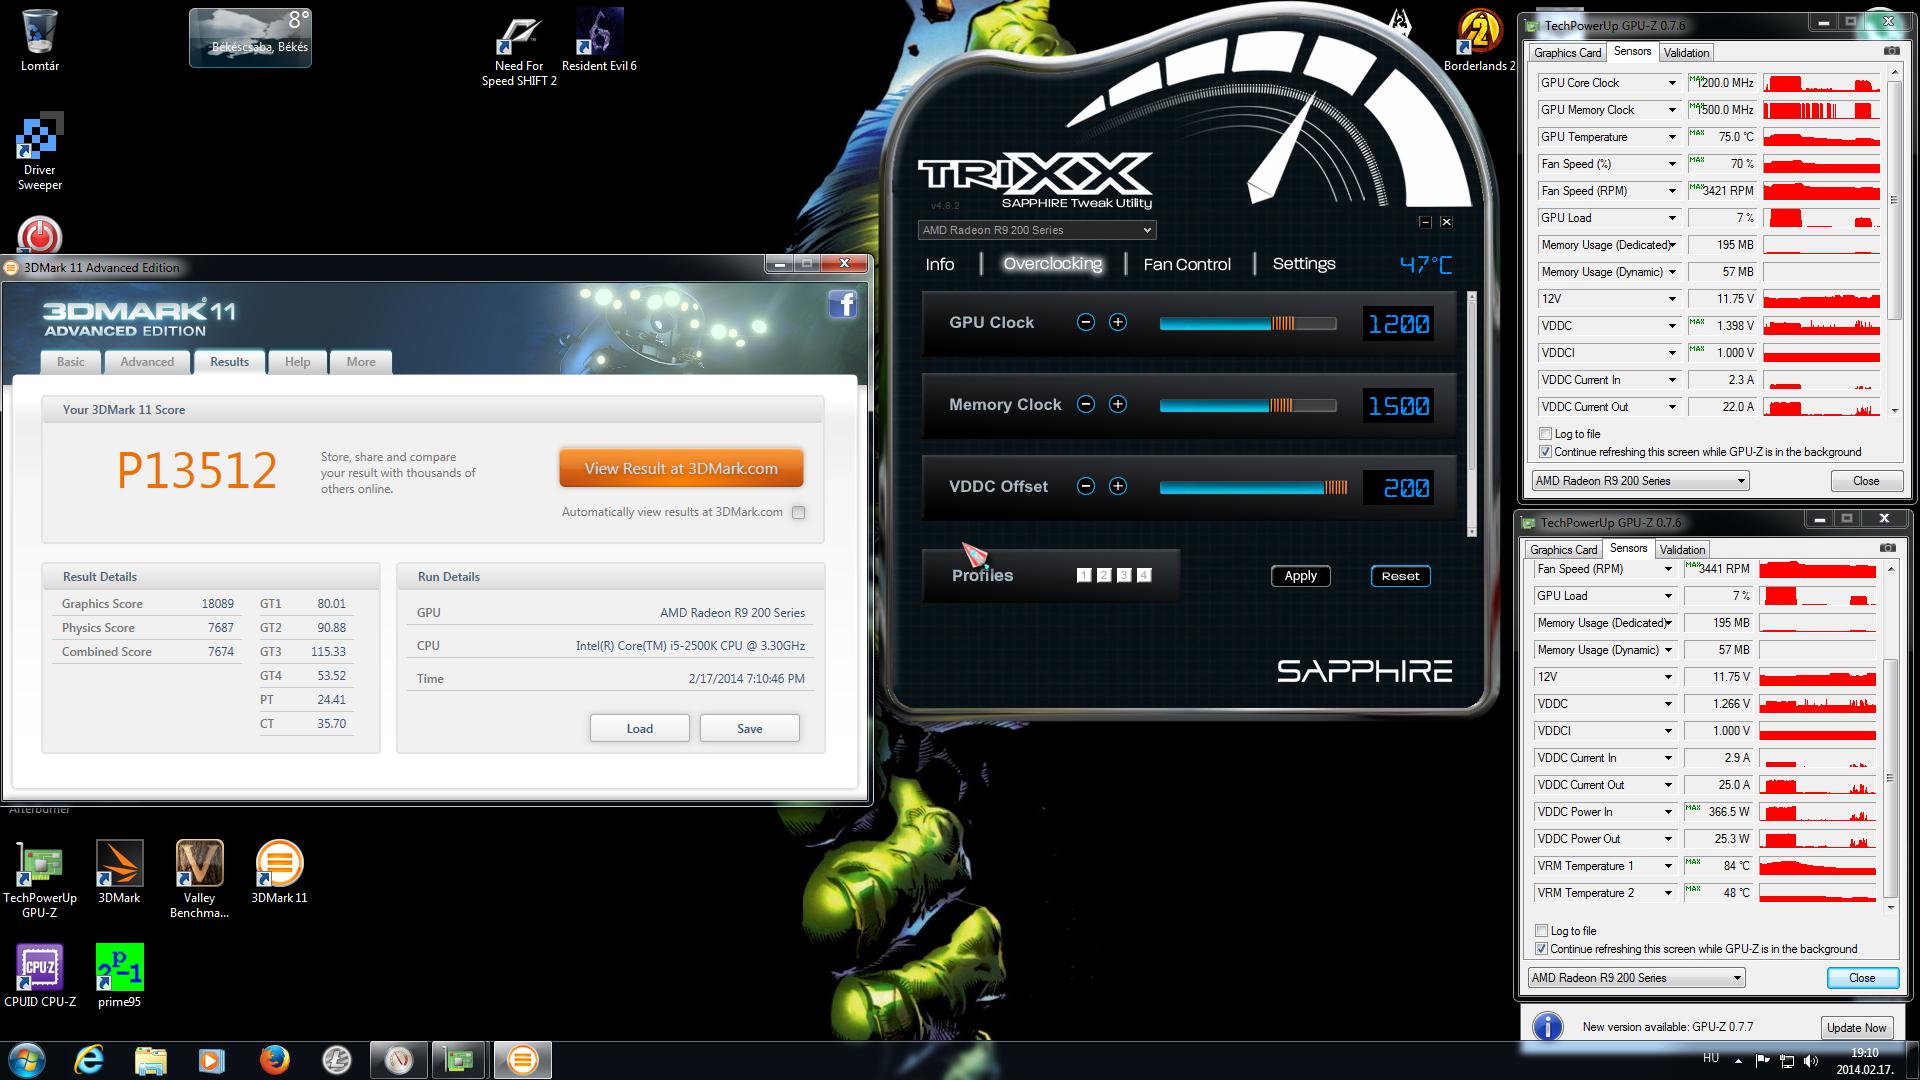Adjust the GPU Clock slider
Image resolution: width=1920 pixels, height=1080 pixels.
1248,323
